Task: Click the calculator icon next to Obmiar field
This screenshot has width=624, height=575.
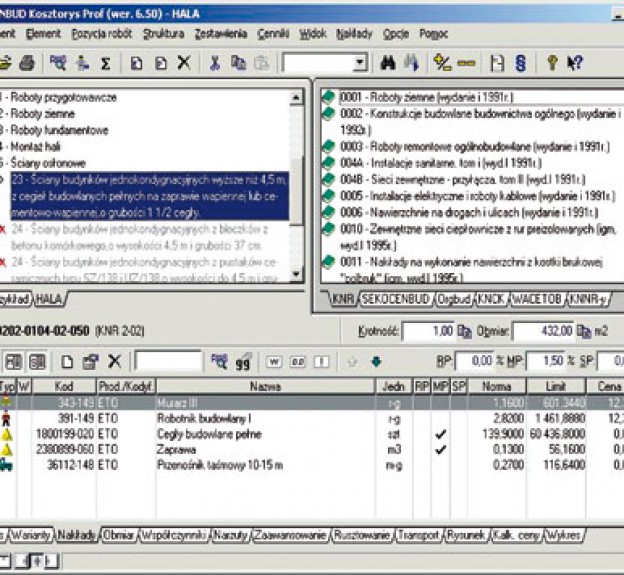Action: (x=584, y=331)
